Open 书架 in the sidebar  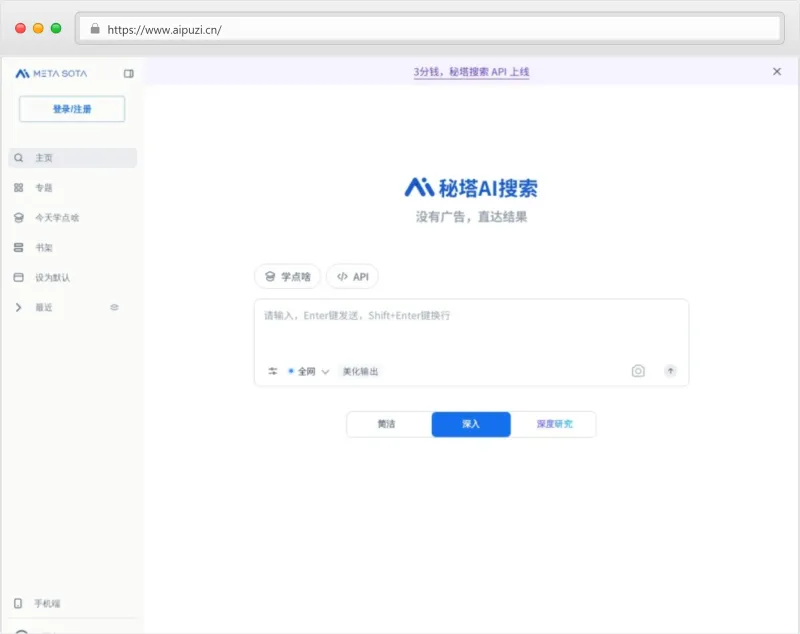(x=44, y=247)
